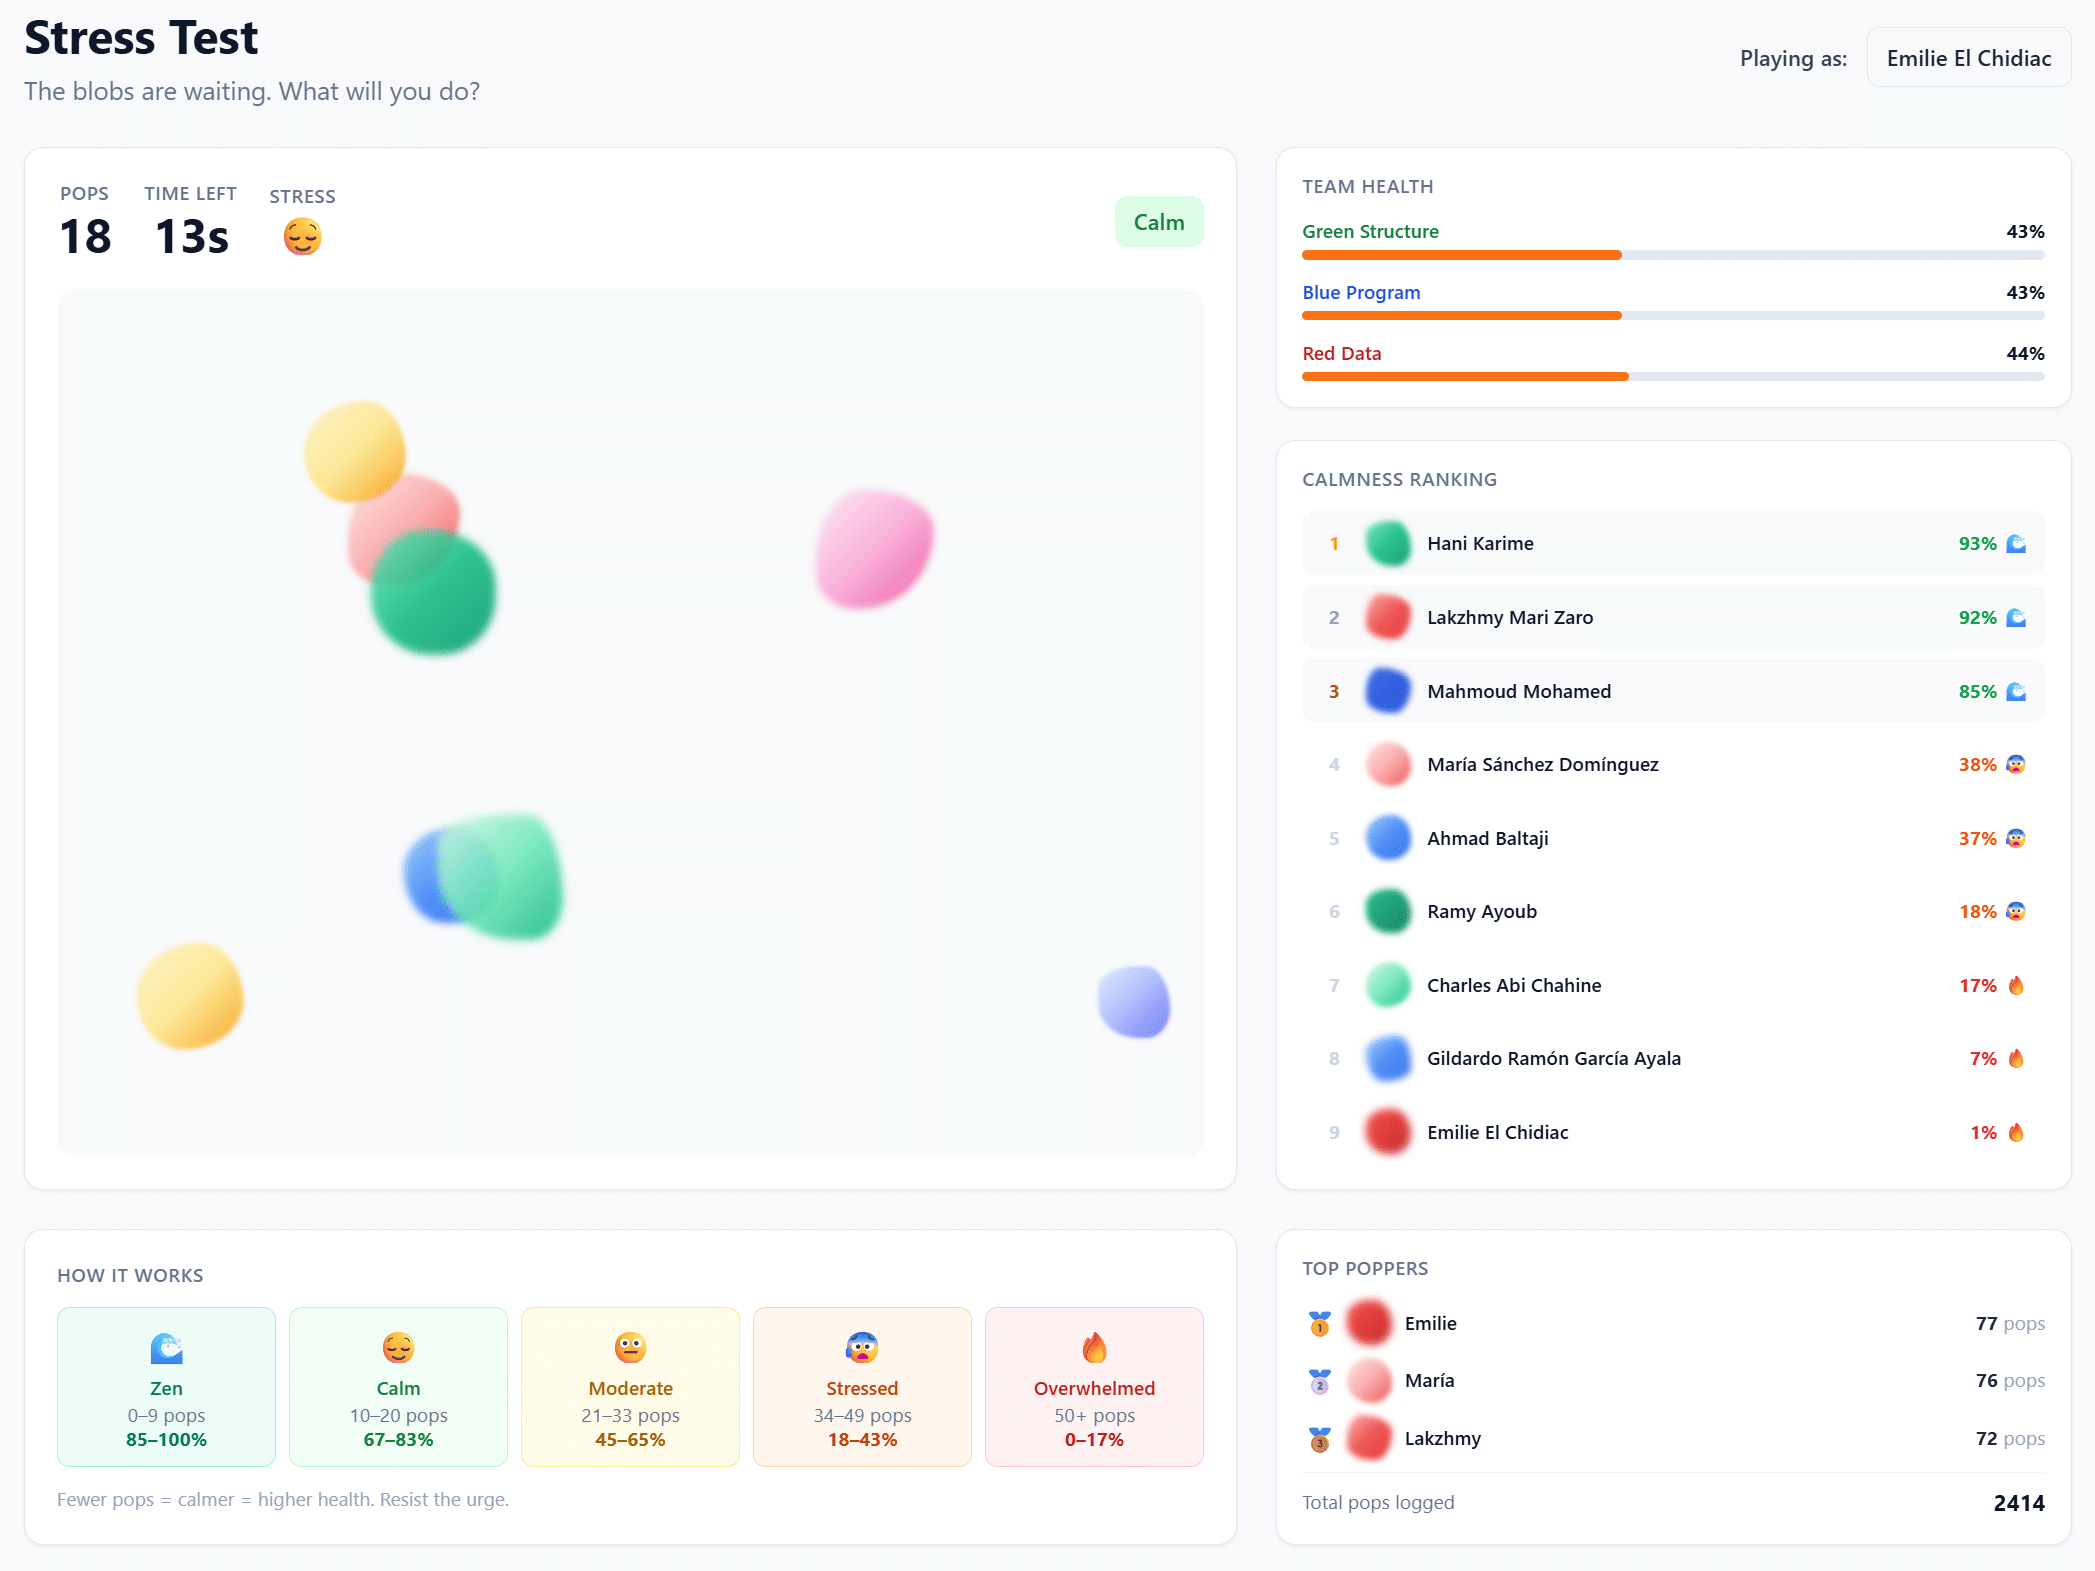Click the Stressed level card
The width and height of the screenshot is (2095, 1571).
tap(862, 1386)
